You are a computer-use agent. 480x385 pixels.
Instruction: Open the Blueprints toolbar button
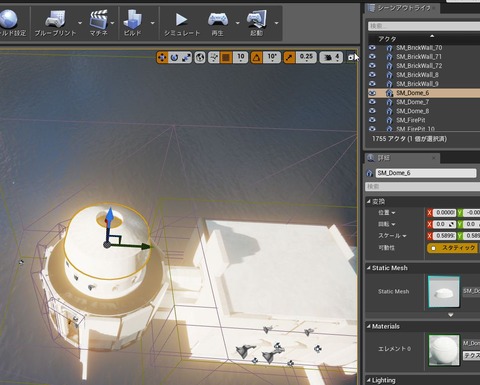coord(56,23)
